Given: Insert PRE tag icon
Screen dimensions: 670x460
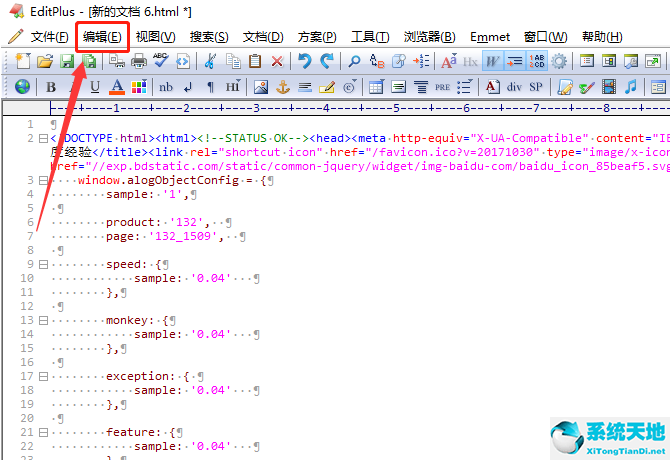Looking at the screenshot, I should coord(442,87).
